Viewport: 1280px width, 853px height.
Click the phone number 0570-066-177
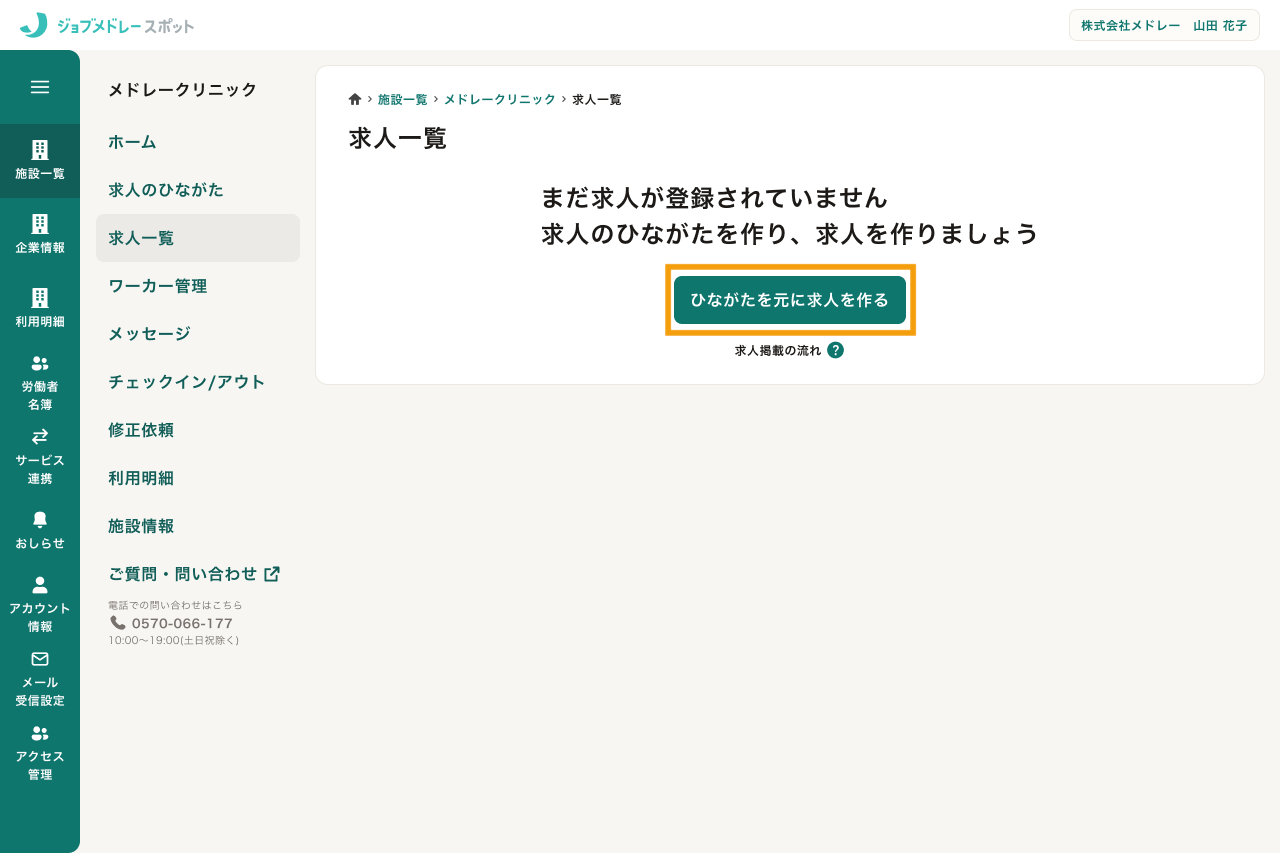[182, 623]
